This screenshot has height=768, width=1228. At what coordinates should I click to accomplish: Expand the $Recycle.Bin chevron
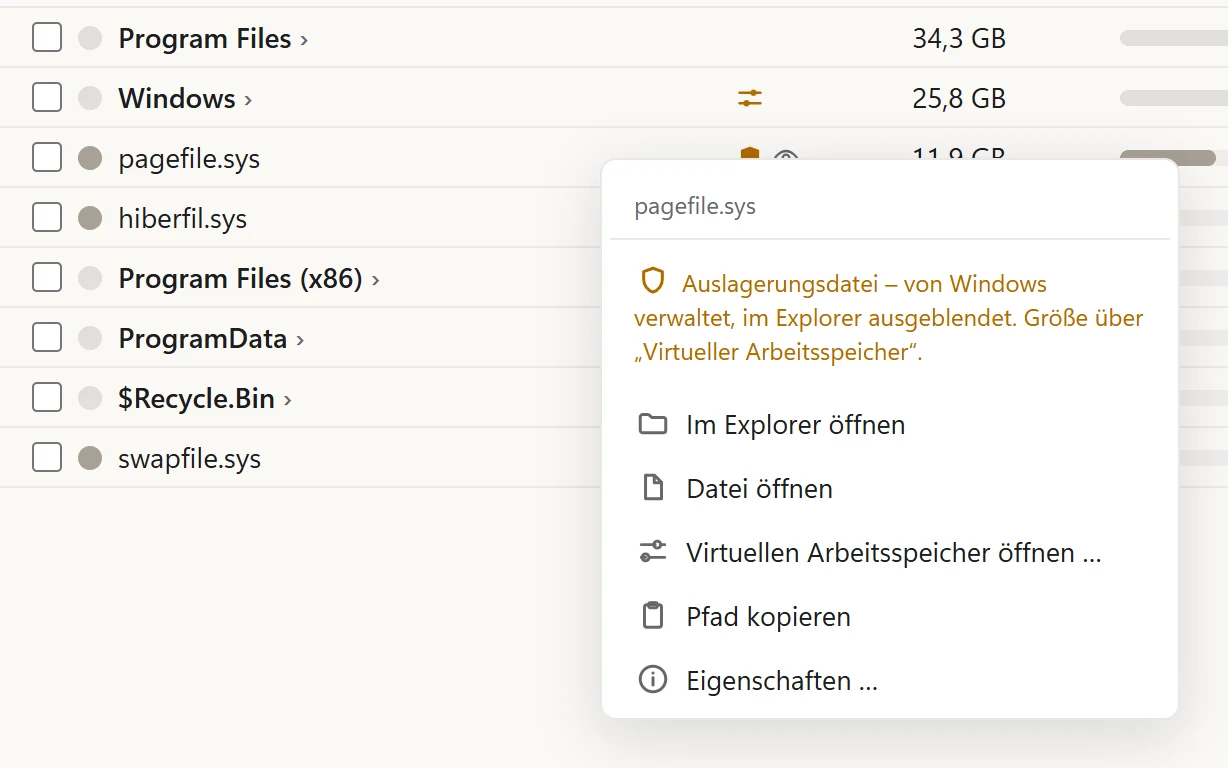coord(287,400)
